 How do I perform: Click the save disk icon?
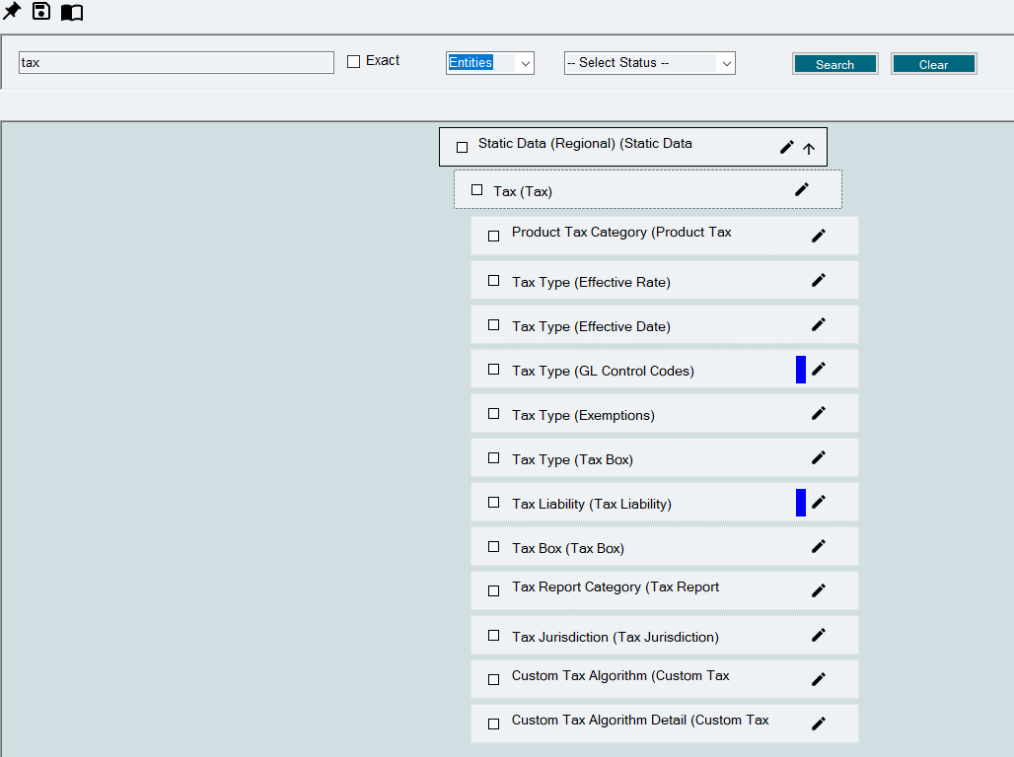(41, 11)
